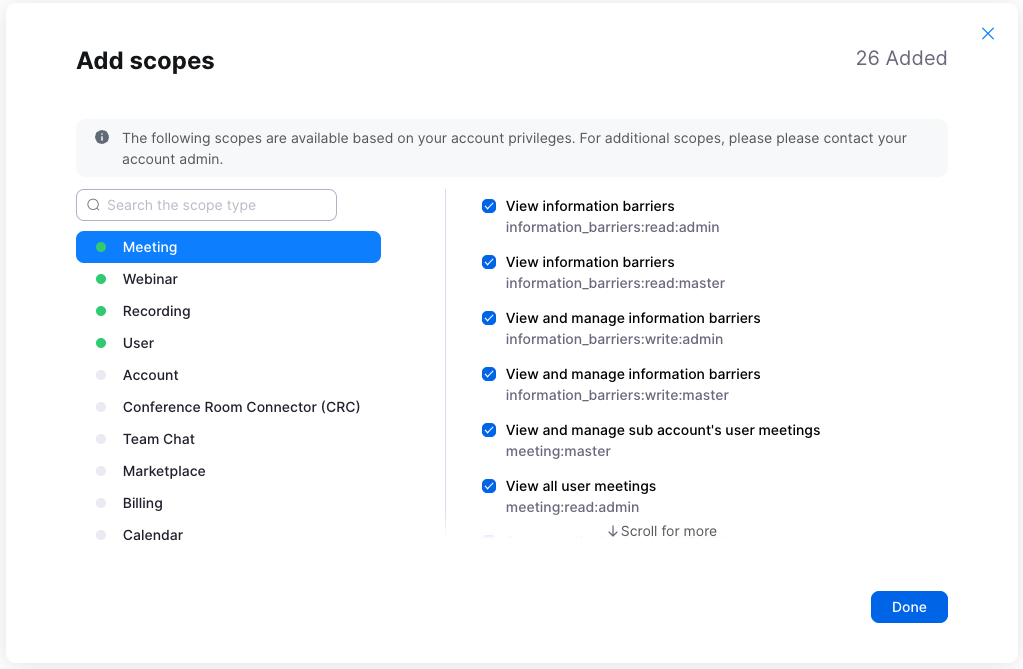Switch to the Marketplace scope category
The width and height of the screenshot is (1023, 669).
(164, 471)
